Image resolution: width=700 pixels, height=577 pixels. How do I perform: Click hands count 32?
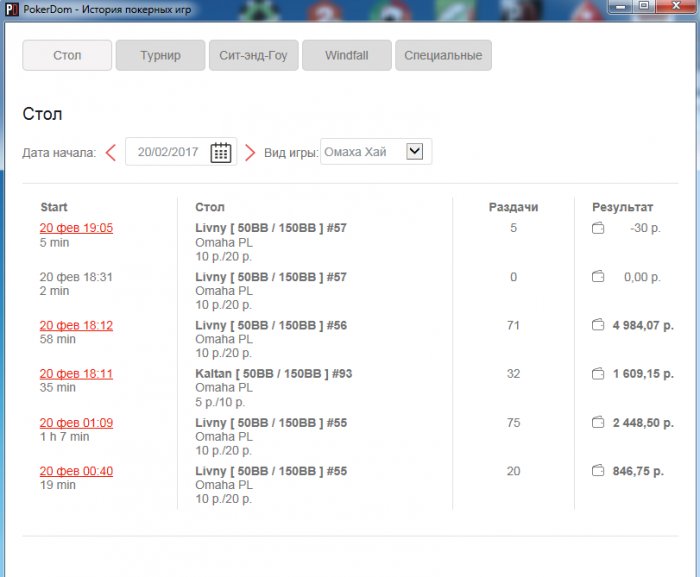(x=513, y=373)
